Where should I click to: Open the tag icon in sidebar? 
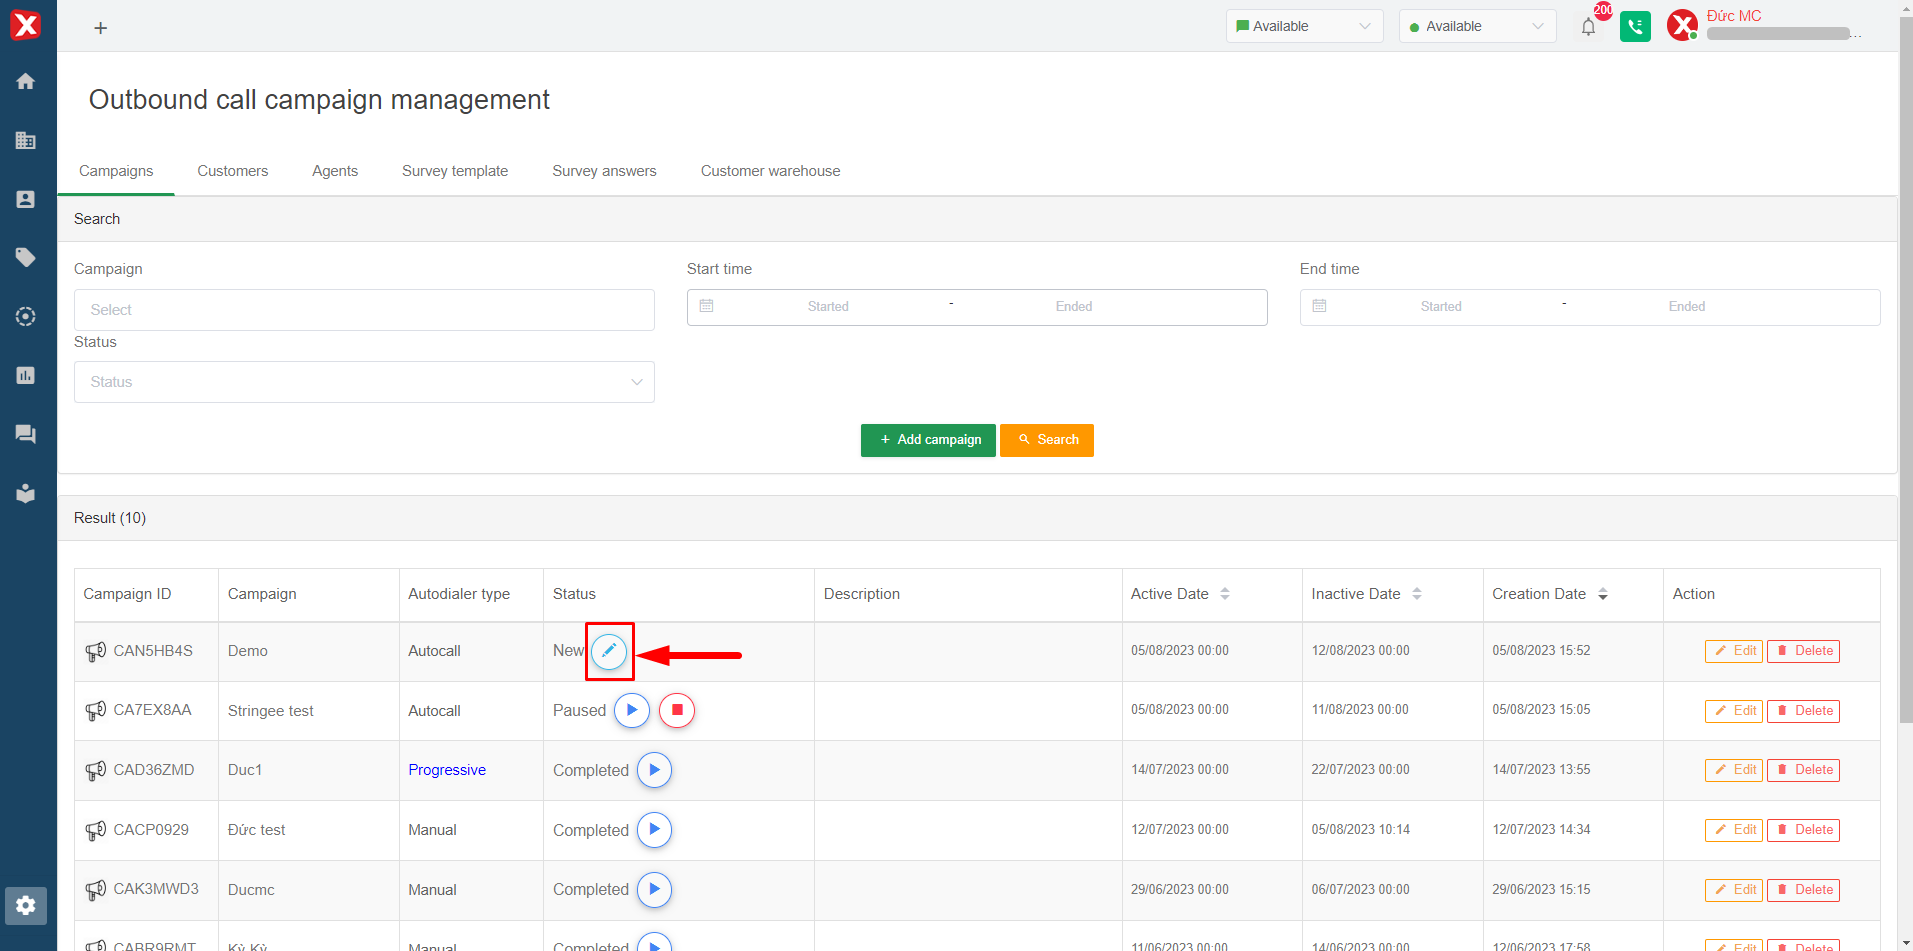26,258
